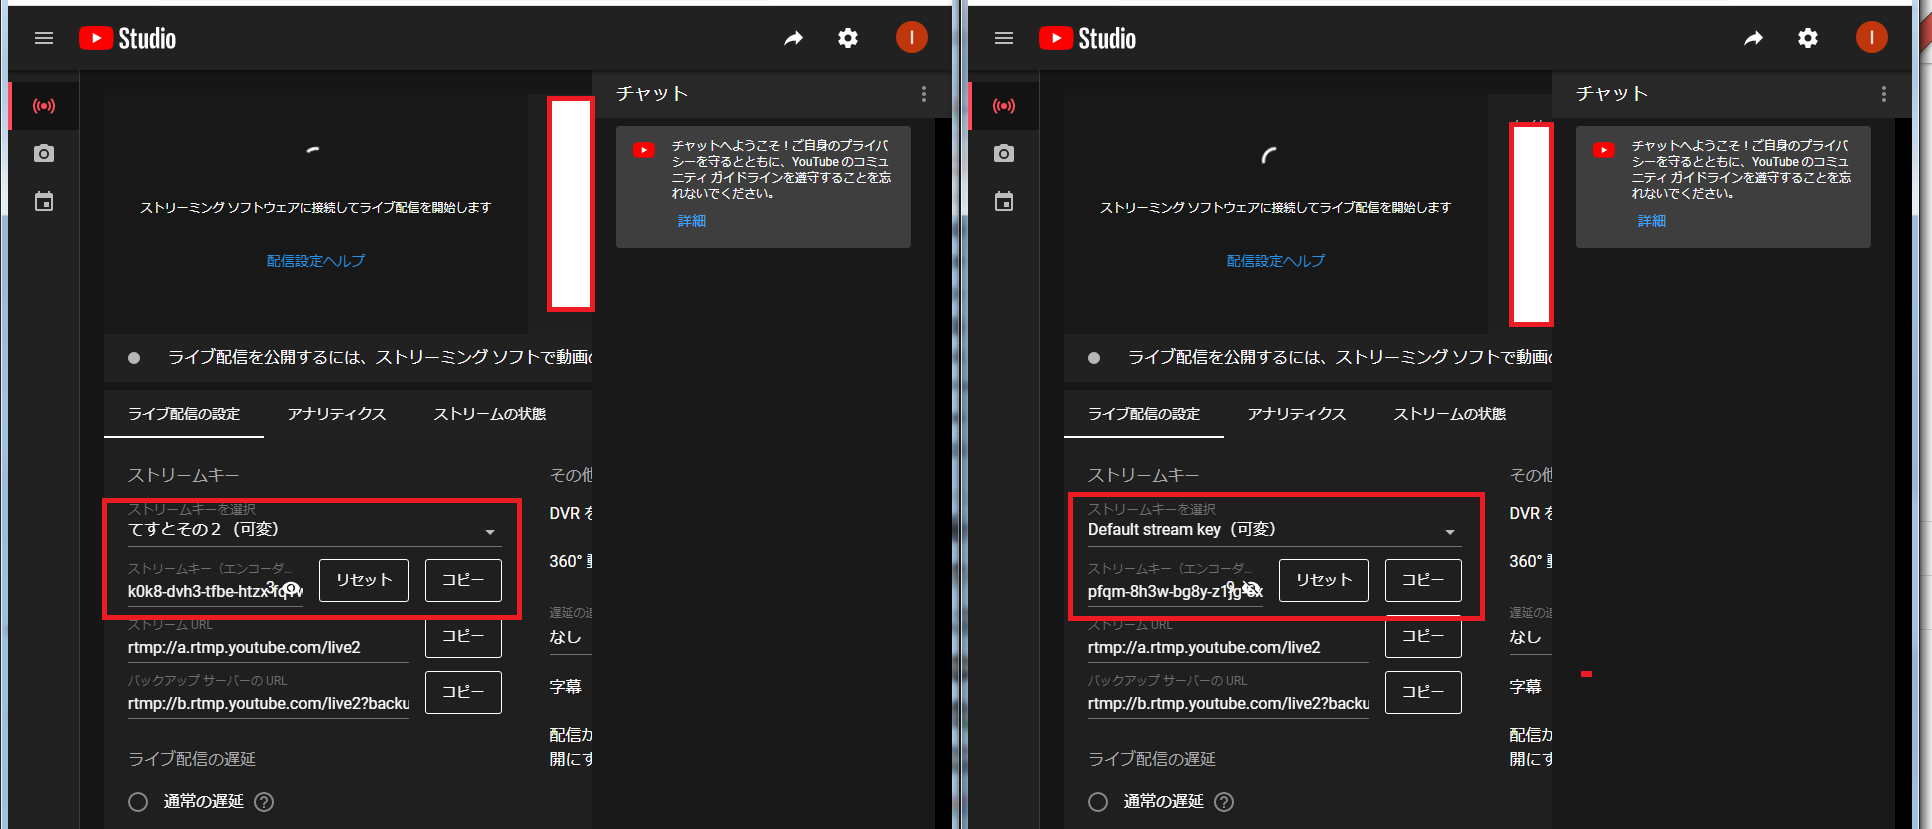The height and width of the screenshot is (829, 1932).
Task: Select Stream icon in right window sidebar
Action: click(1004, 105)
